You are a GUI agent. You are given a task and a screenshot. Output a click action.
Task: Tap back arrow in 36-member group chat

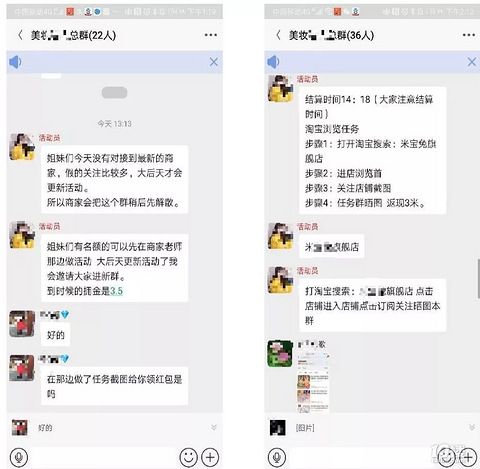pyautogui.click(x=278, y=35)
